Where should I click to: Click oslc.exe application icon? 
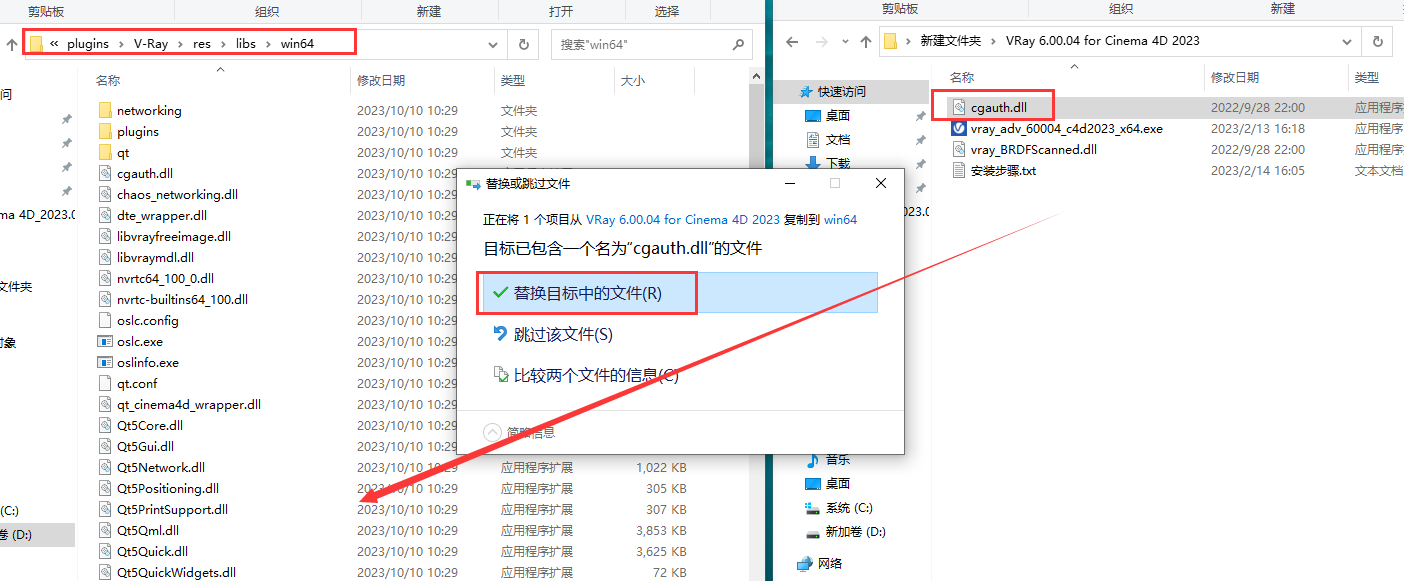click(x=106, y=341)
